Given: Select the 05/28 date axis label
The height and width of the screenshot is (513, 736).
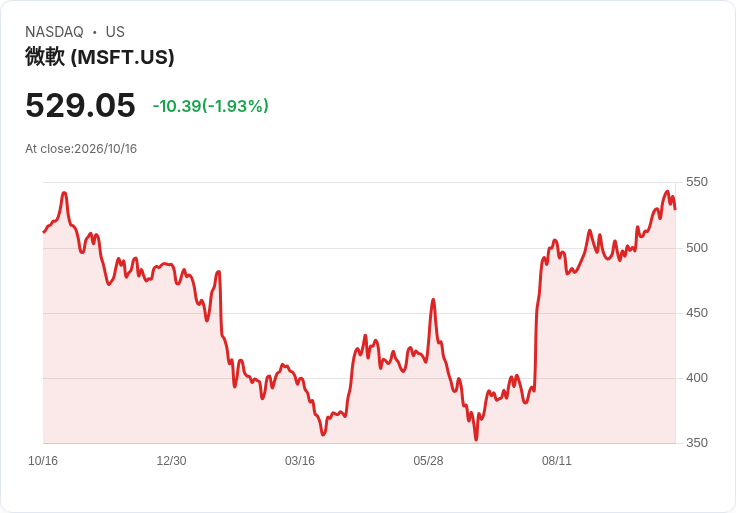Looking at the screenshot, I should click(x=428, y=461).
